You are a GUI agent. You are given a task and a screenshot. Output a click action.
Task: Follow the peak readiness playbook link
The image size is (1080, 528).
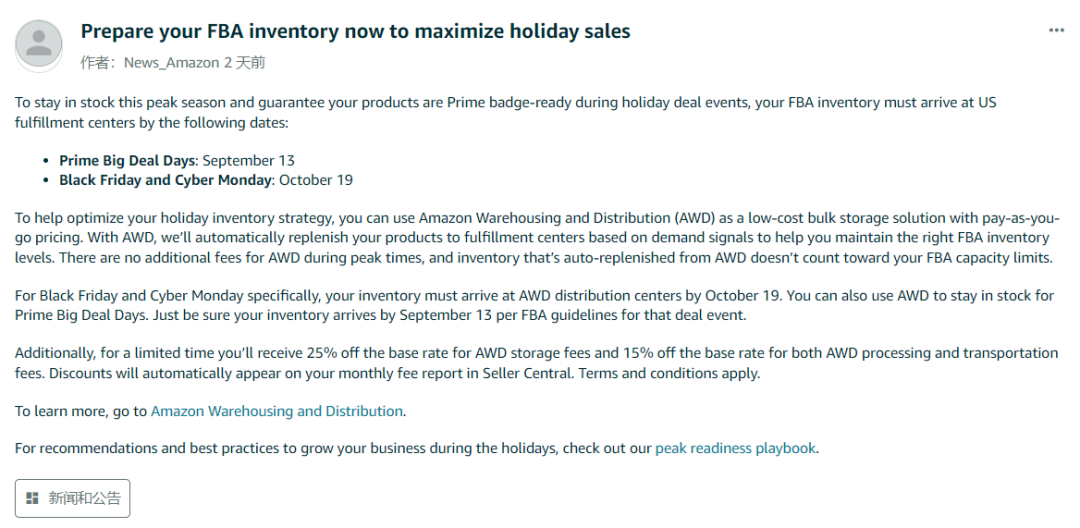(735, 448)
